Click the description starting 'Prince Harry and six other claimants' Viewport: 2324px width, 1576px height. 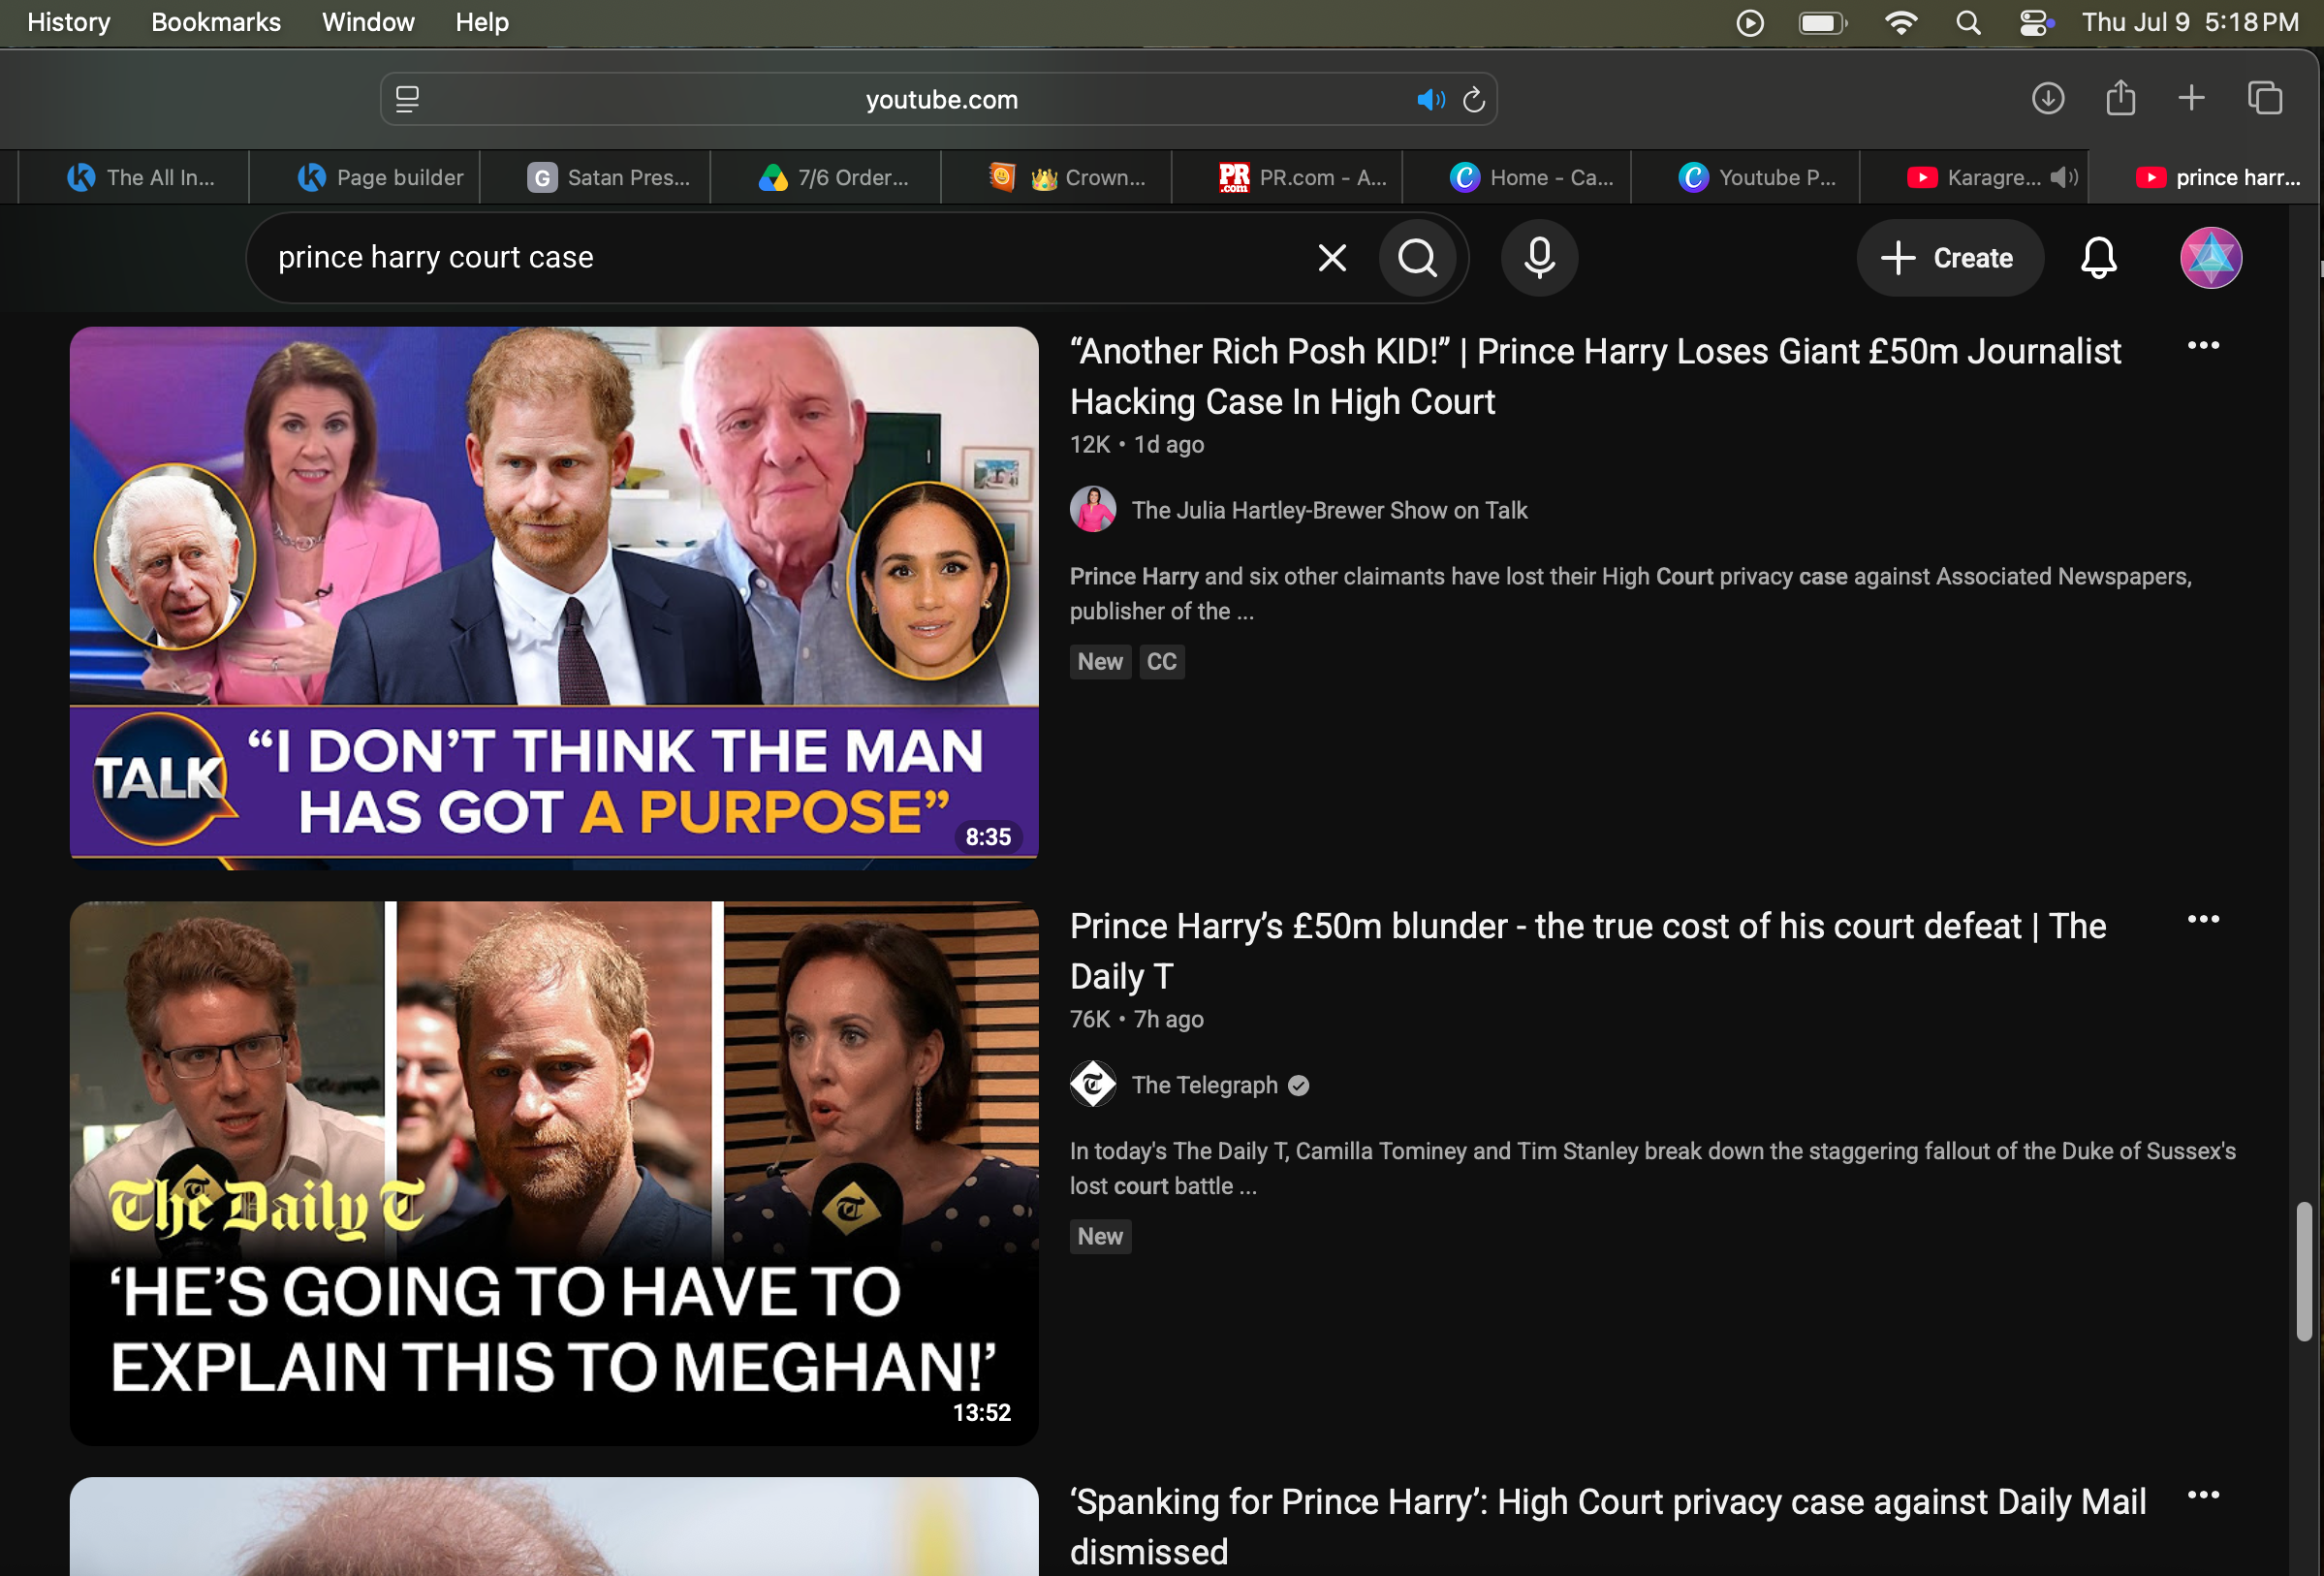1631,594
